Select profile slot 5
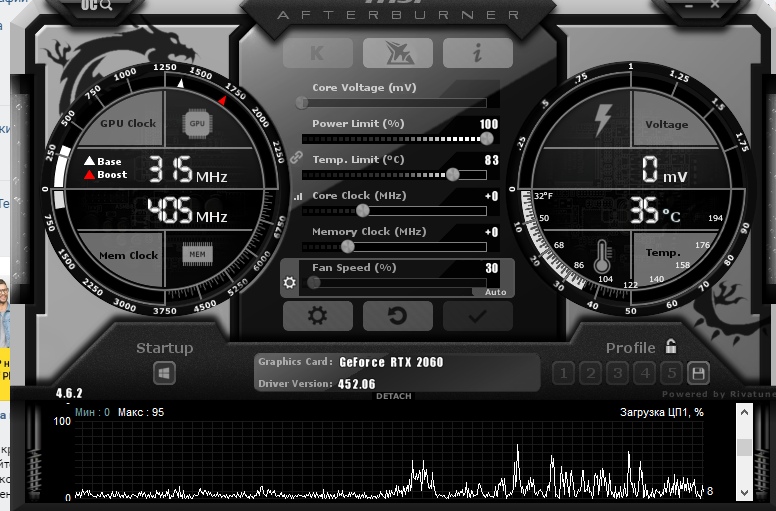 (x=672, y=373)
